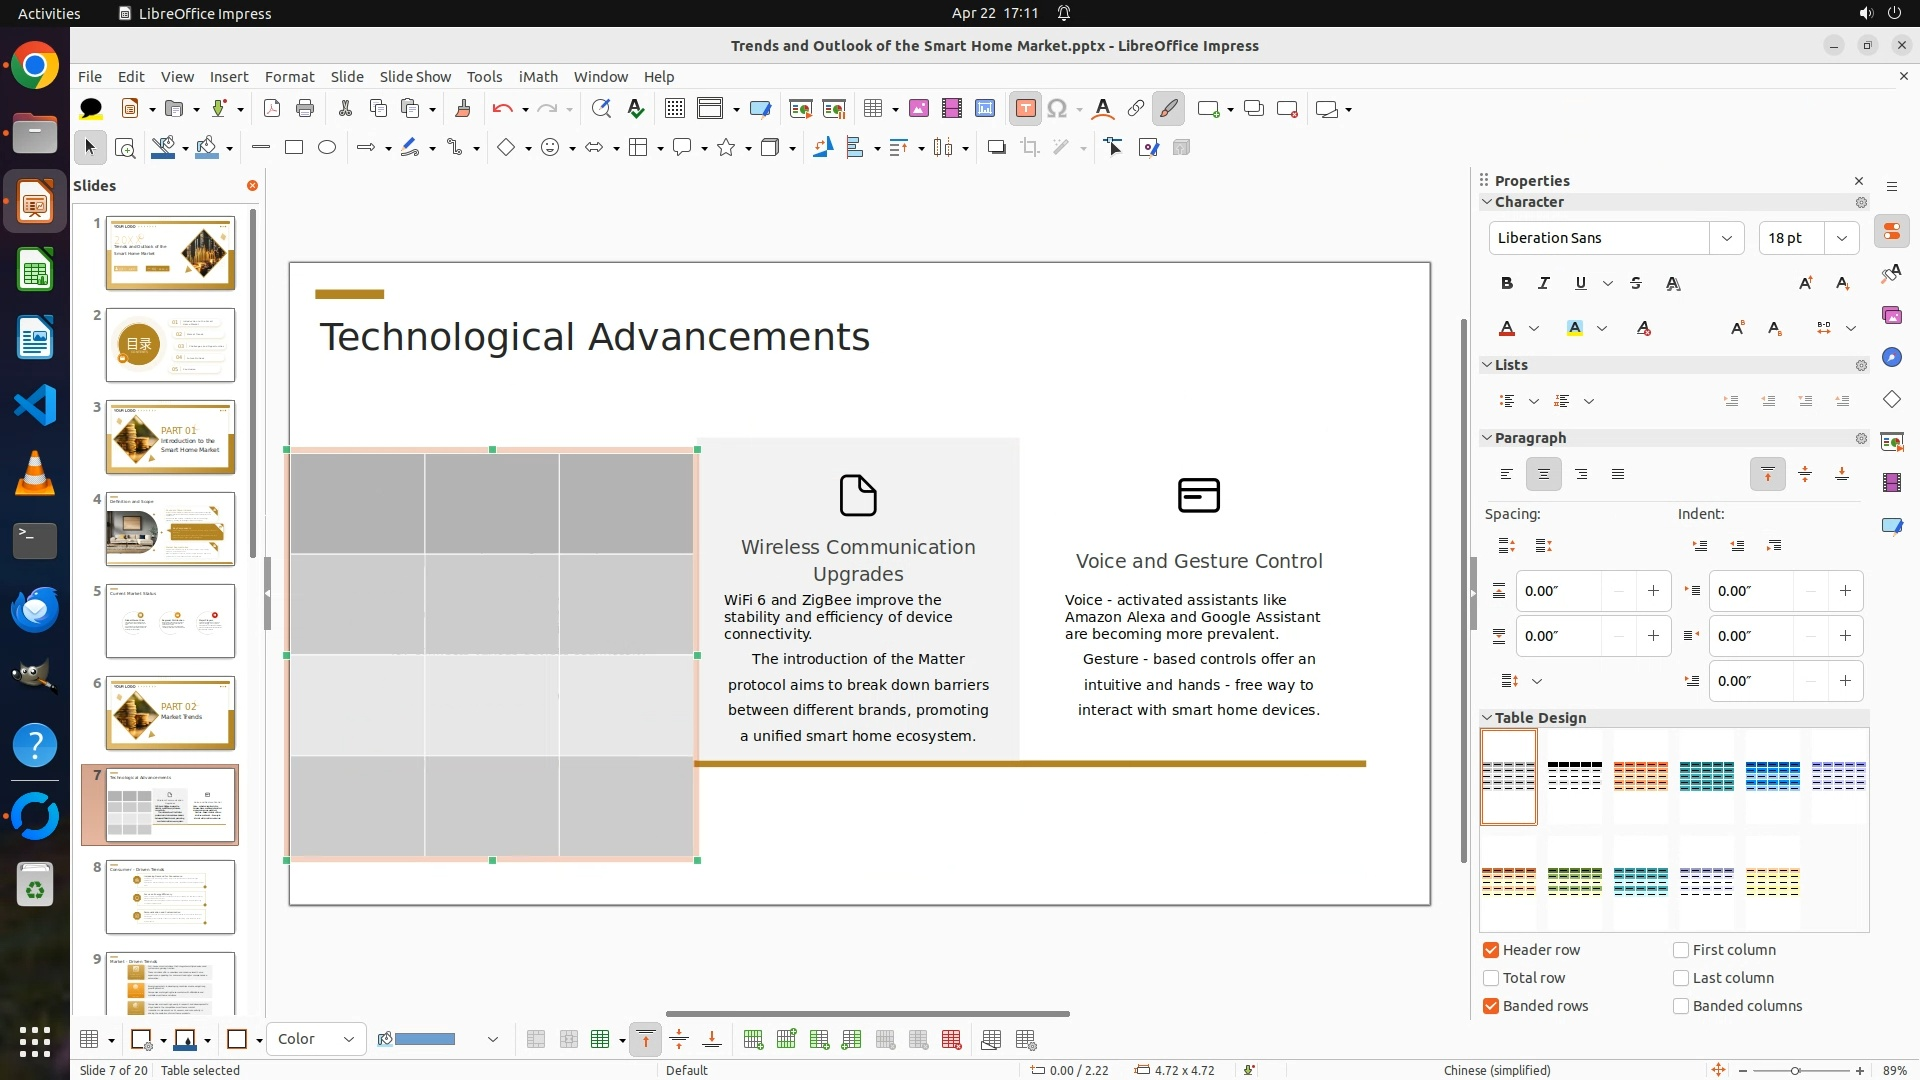Click the Italic formatting icon
The image size is (1920, 1080).
[1544, 284]
